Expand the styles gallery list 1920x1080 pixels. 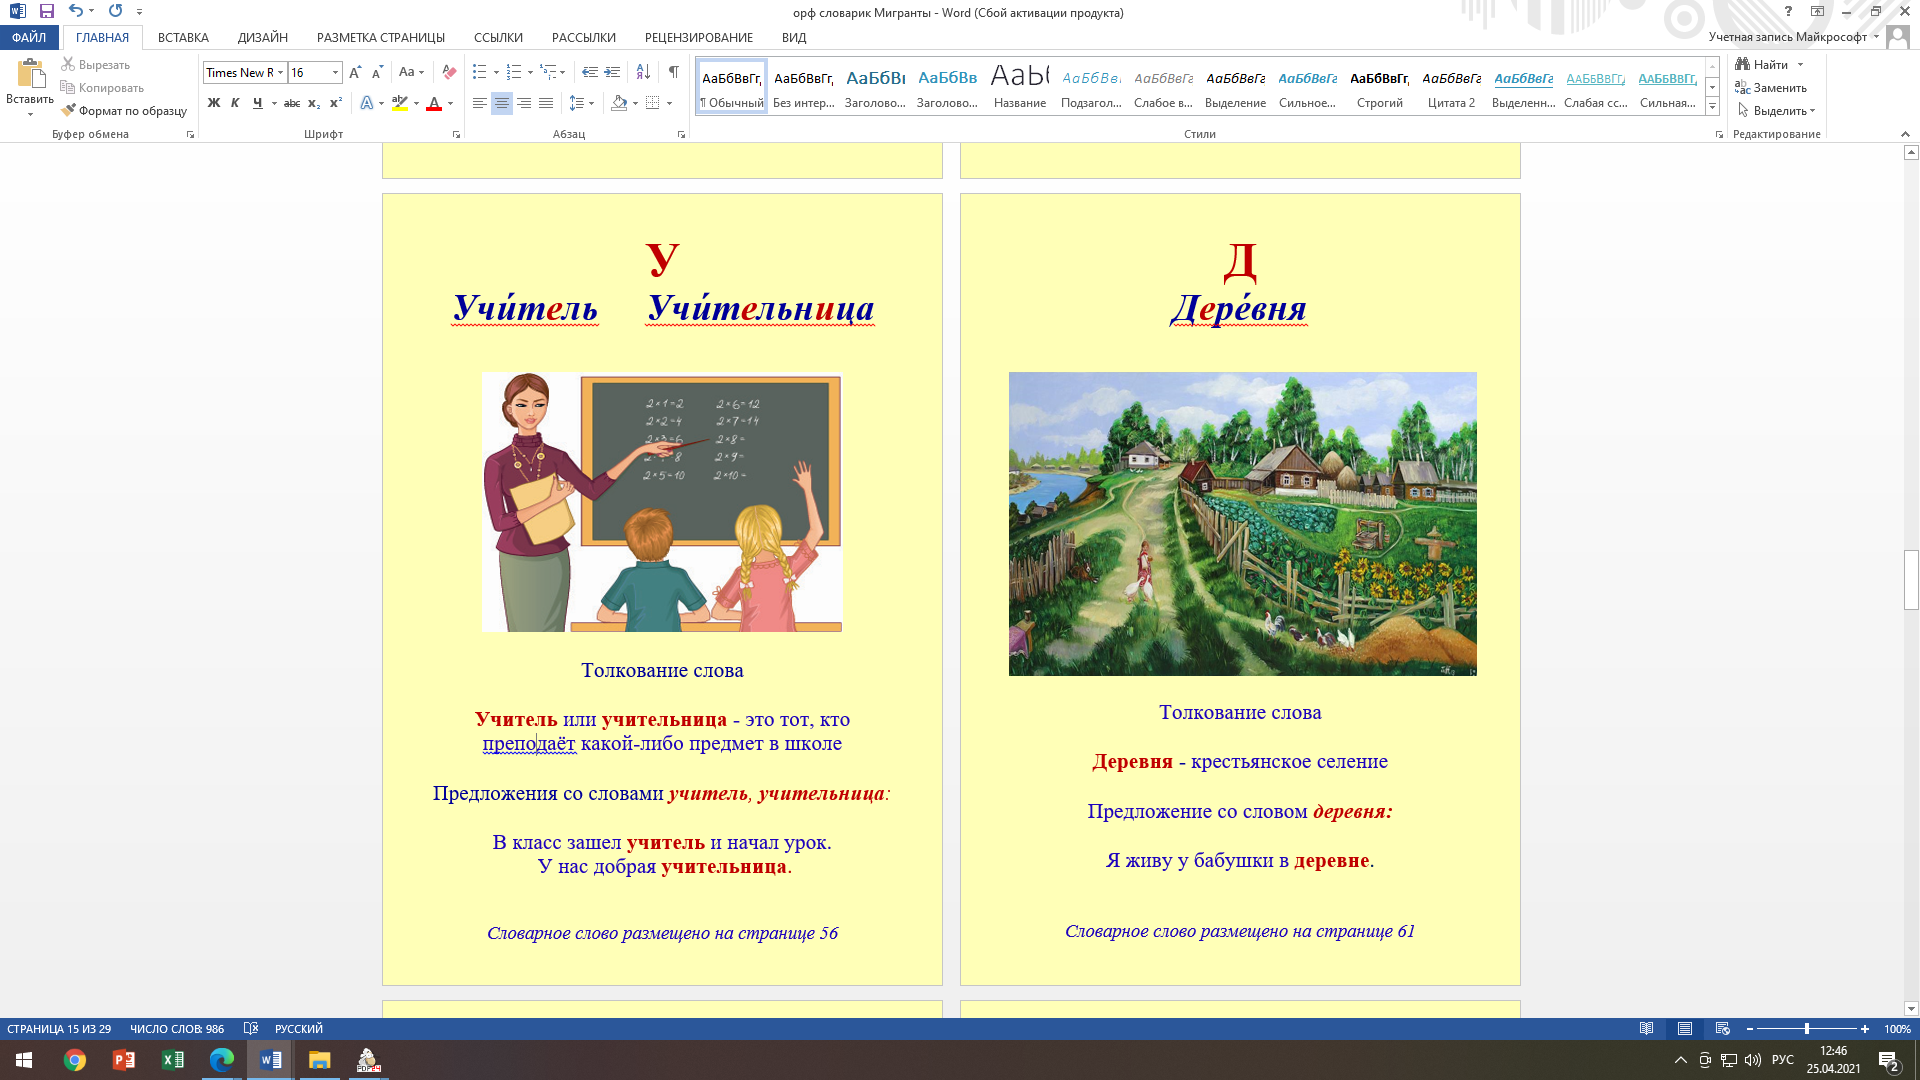(1712, 107)
